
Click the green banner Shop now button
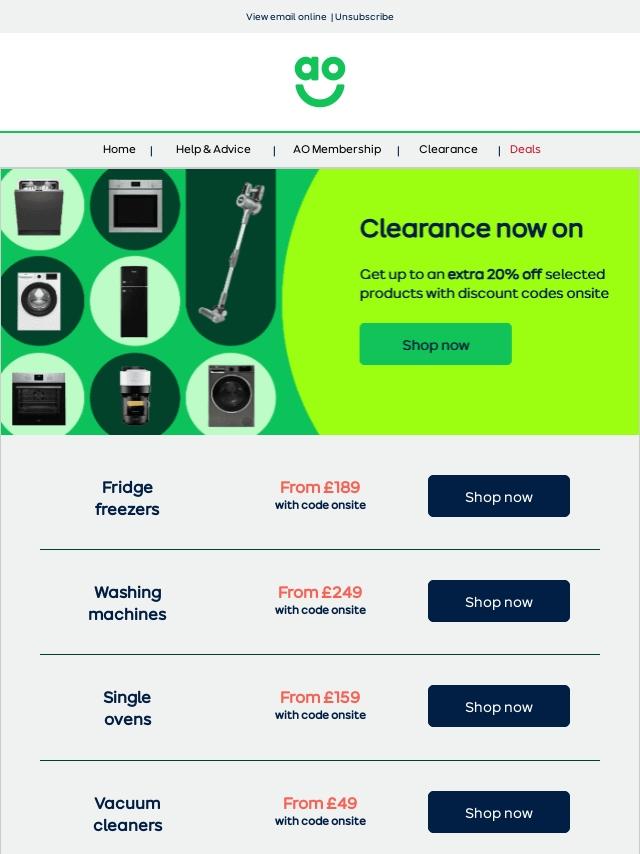(x=435, y=344)
